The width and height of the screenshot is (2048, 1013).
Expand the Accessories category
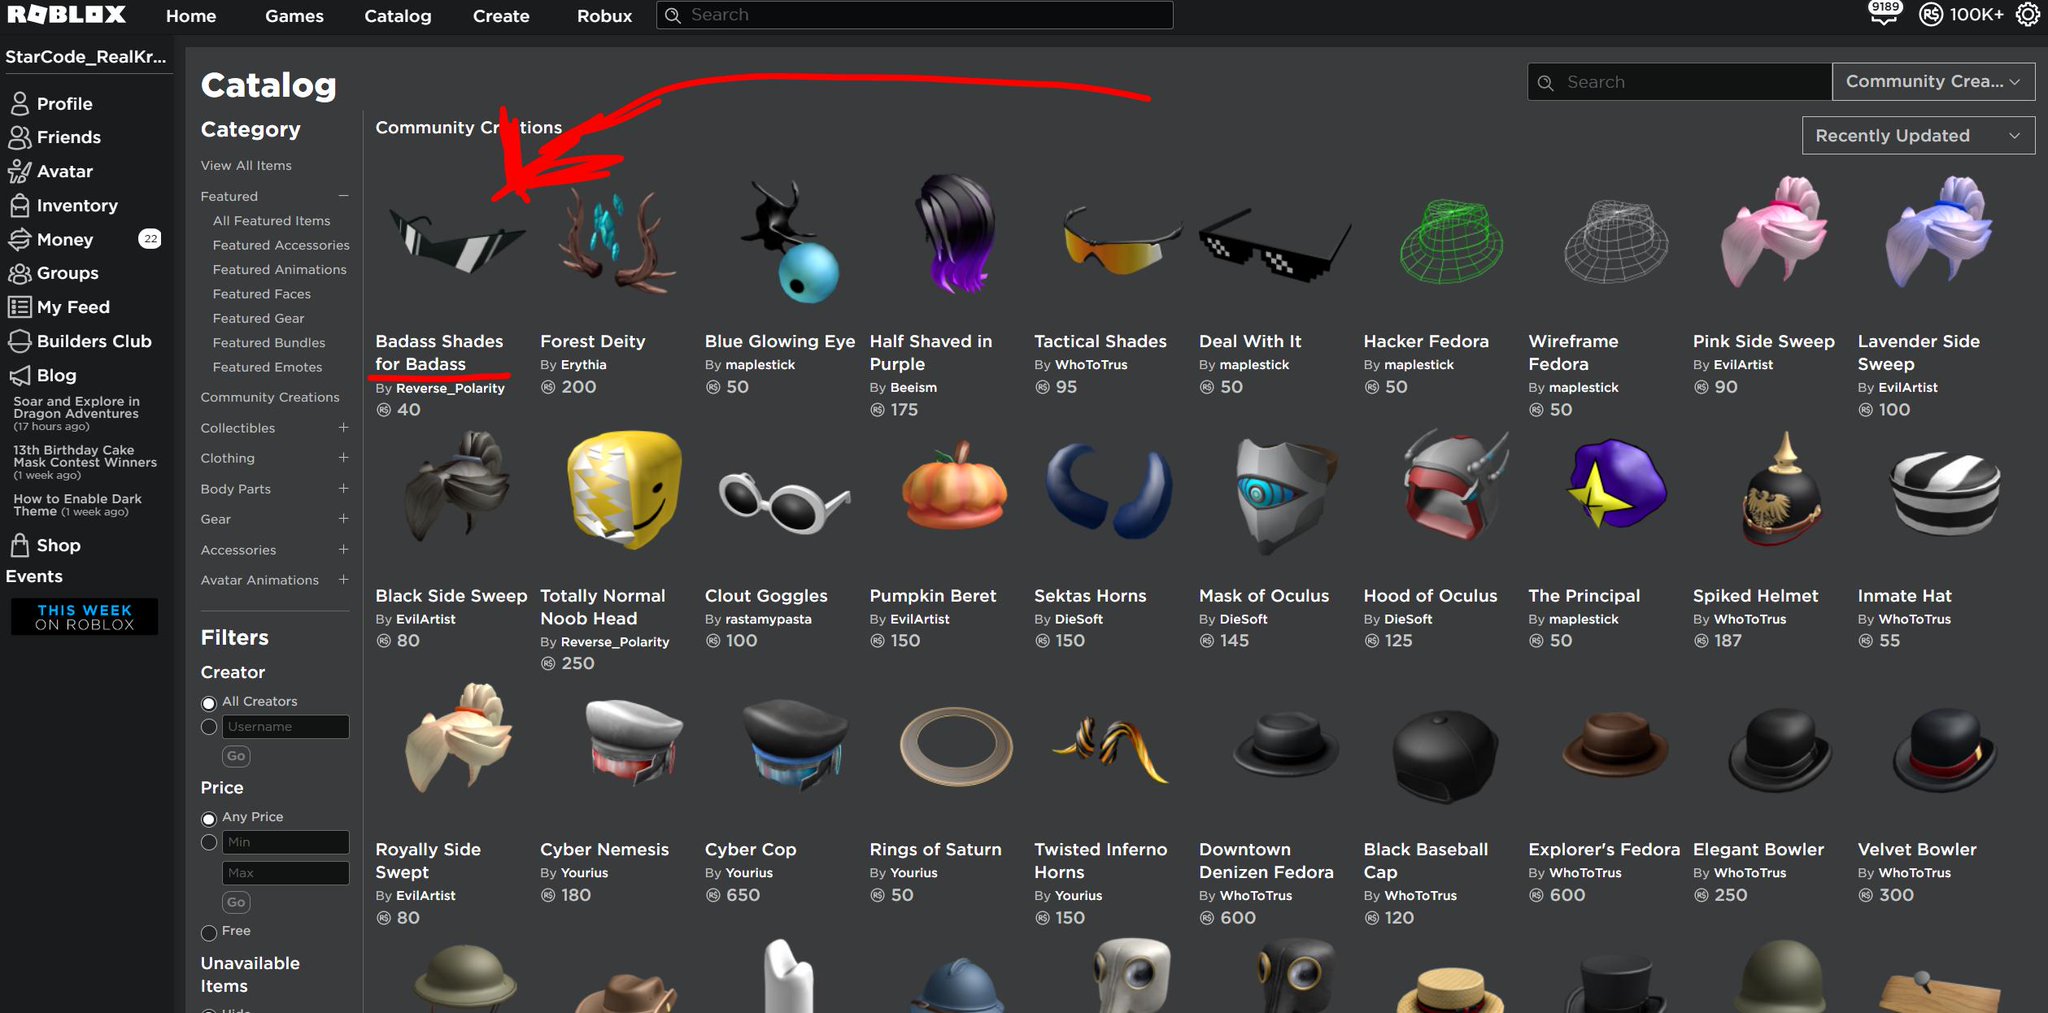(343, 550)
